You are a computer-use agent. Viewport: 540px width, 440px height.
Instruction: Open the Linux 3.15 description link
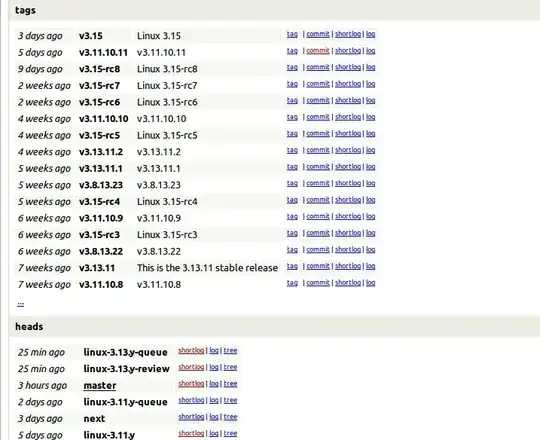point(159,36)
